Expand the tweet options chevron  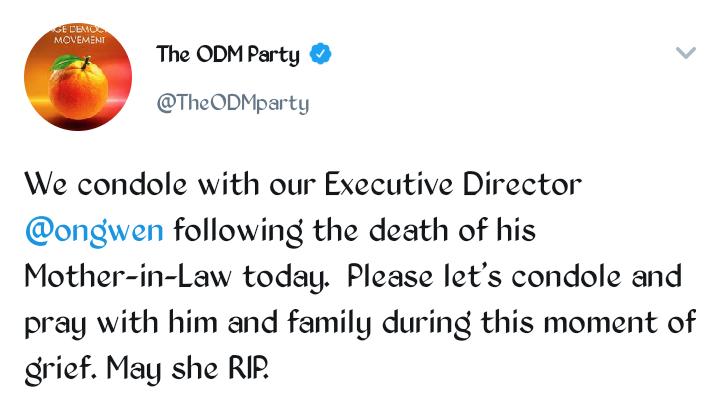coord(686,53)
